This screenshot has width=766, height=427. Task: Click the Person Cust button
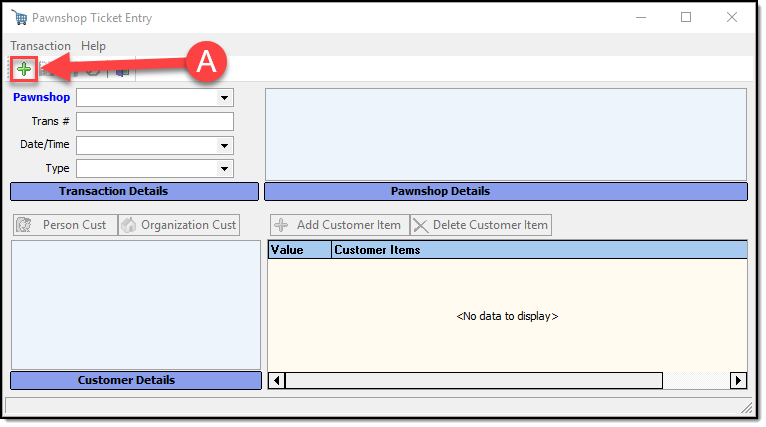64,225
